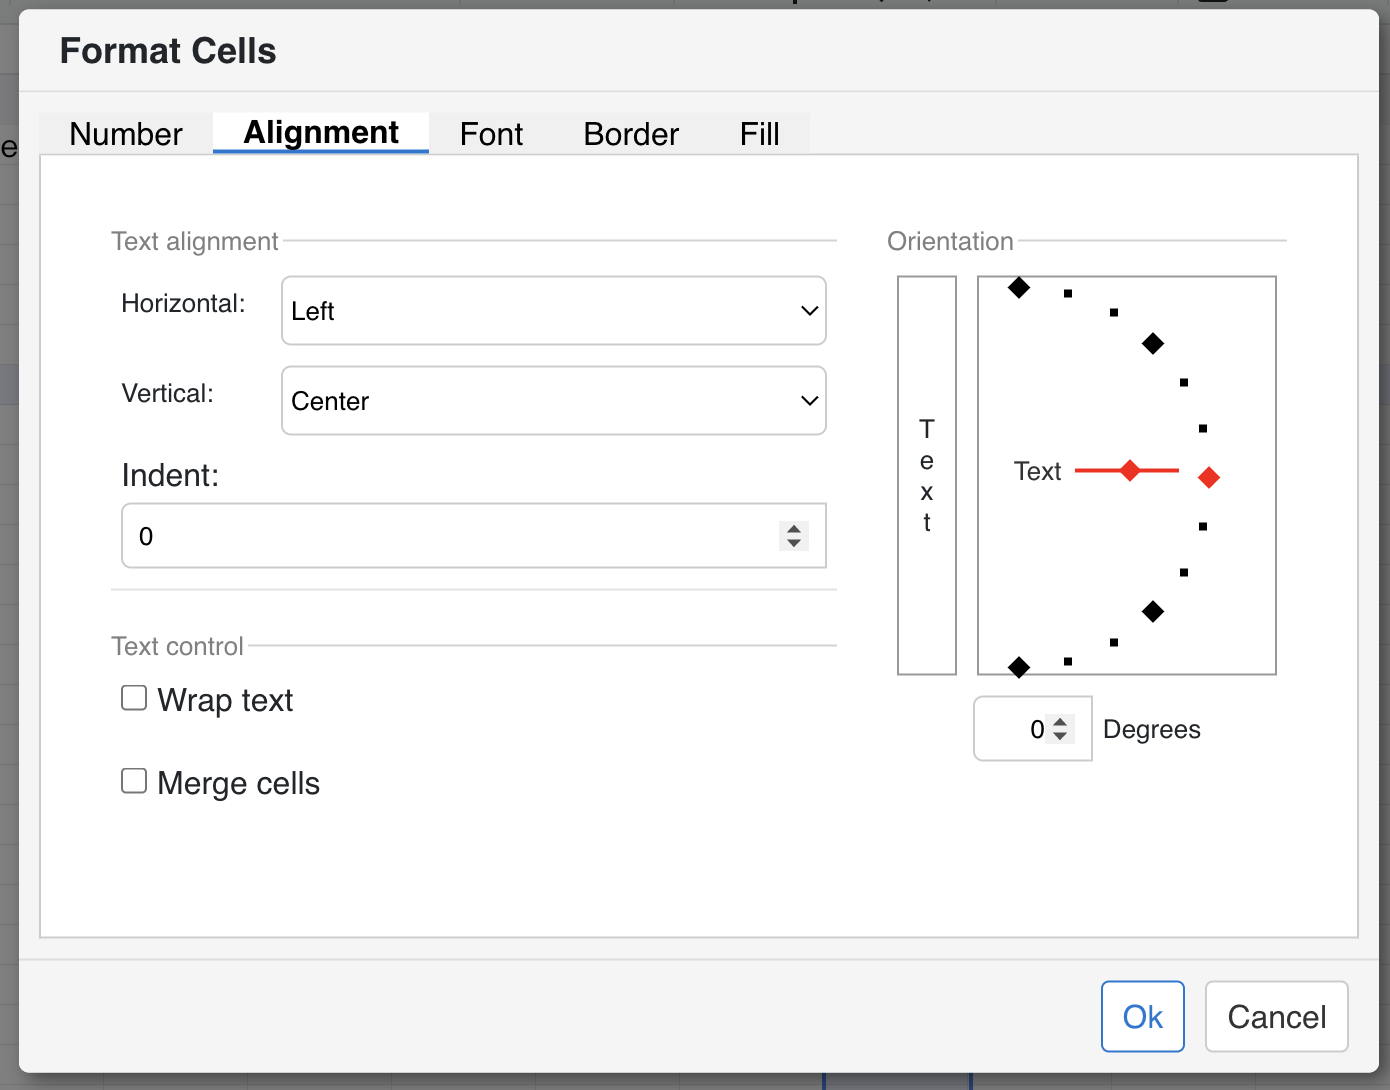Click the bottom diamond marker for -90 degrees
The image size is (1390, 1090).
coord(1019,667)
